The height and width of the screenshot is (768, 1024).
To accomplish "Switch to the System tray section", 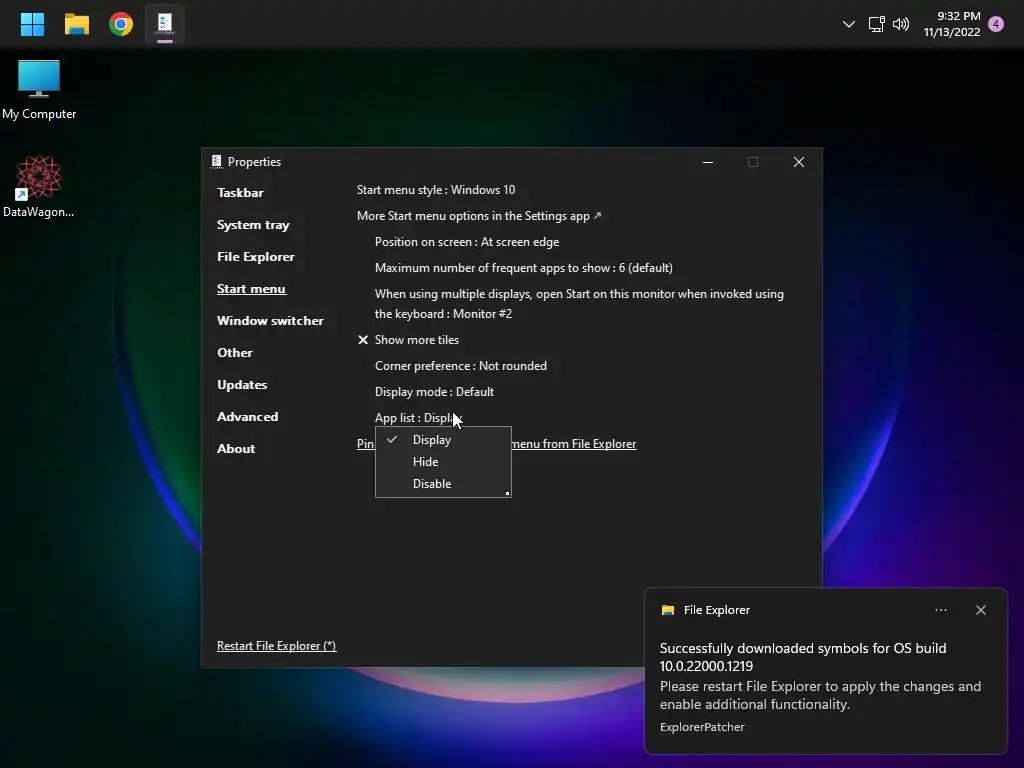I will pos(253,225).
